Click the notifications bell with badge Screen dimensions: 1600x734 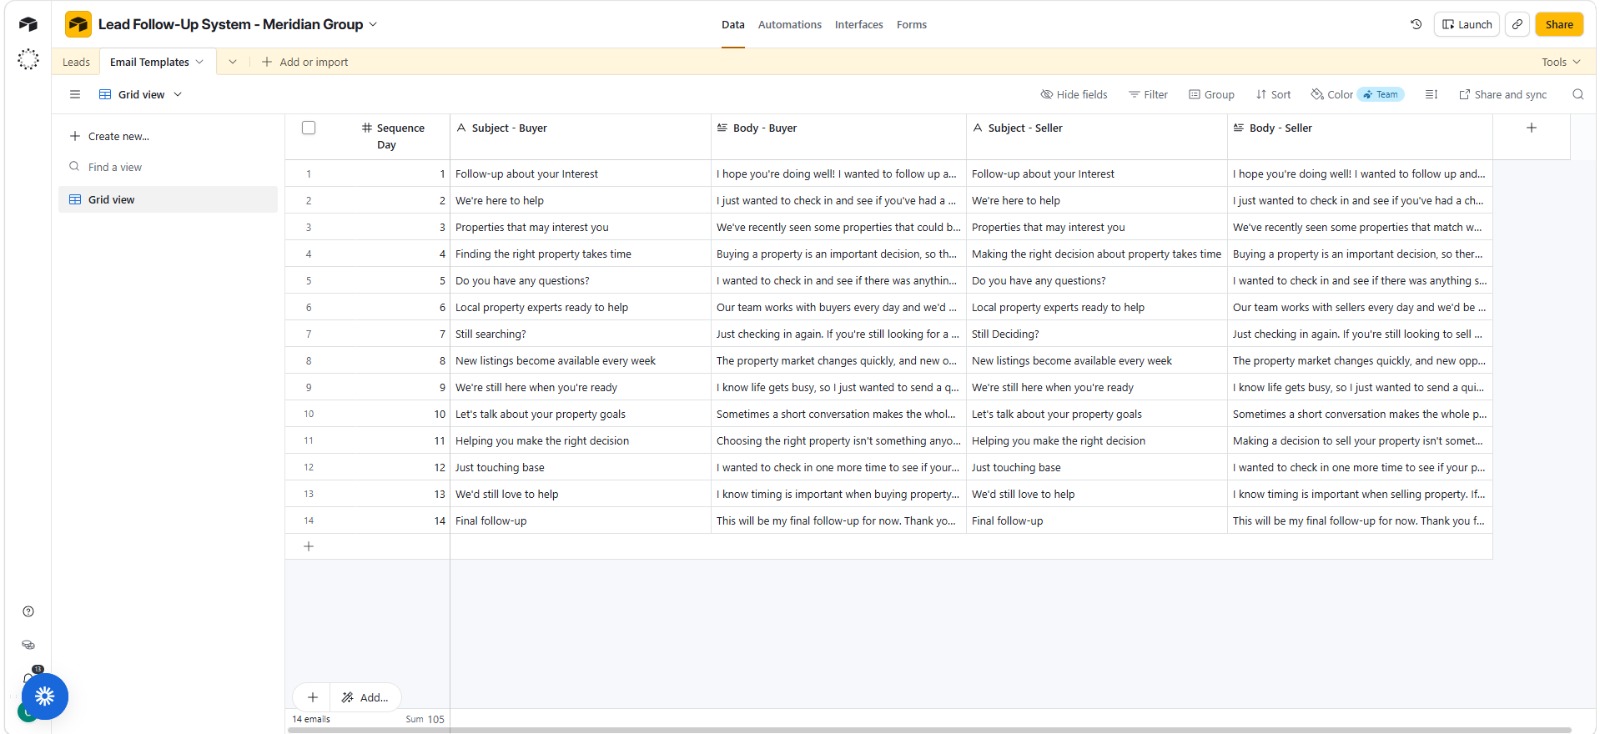[30, 677]
